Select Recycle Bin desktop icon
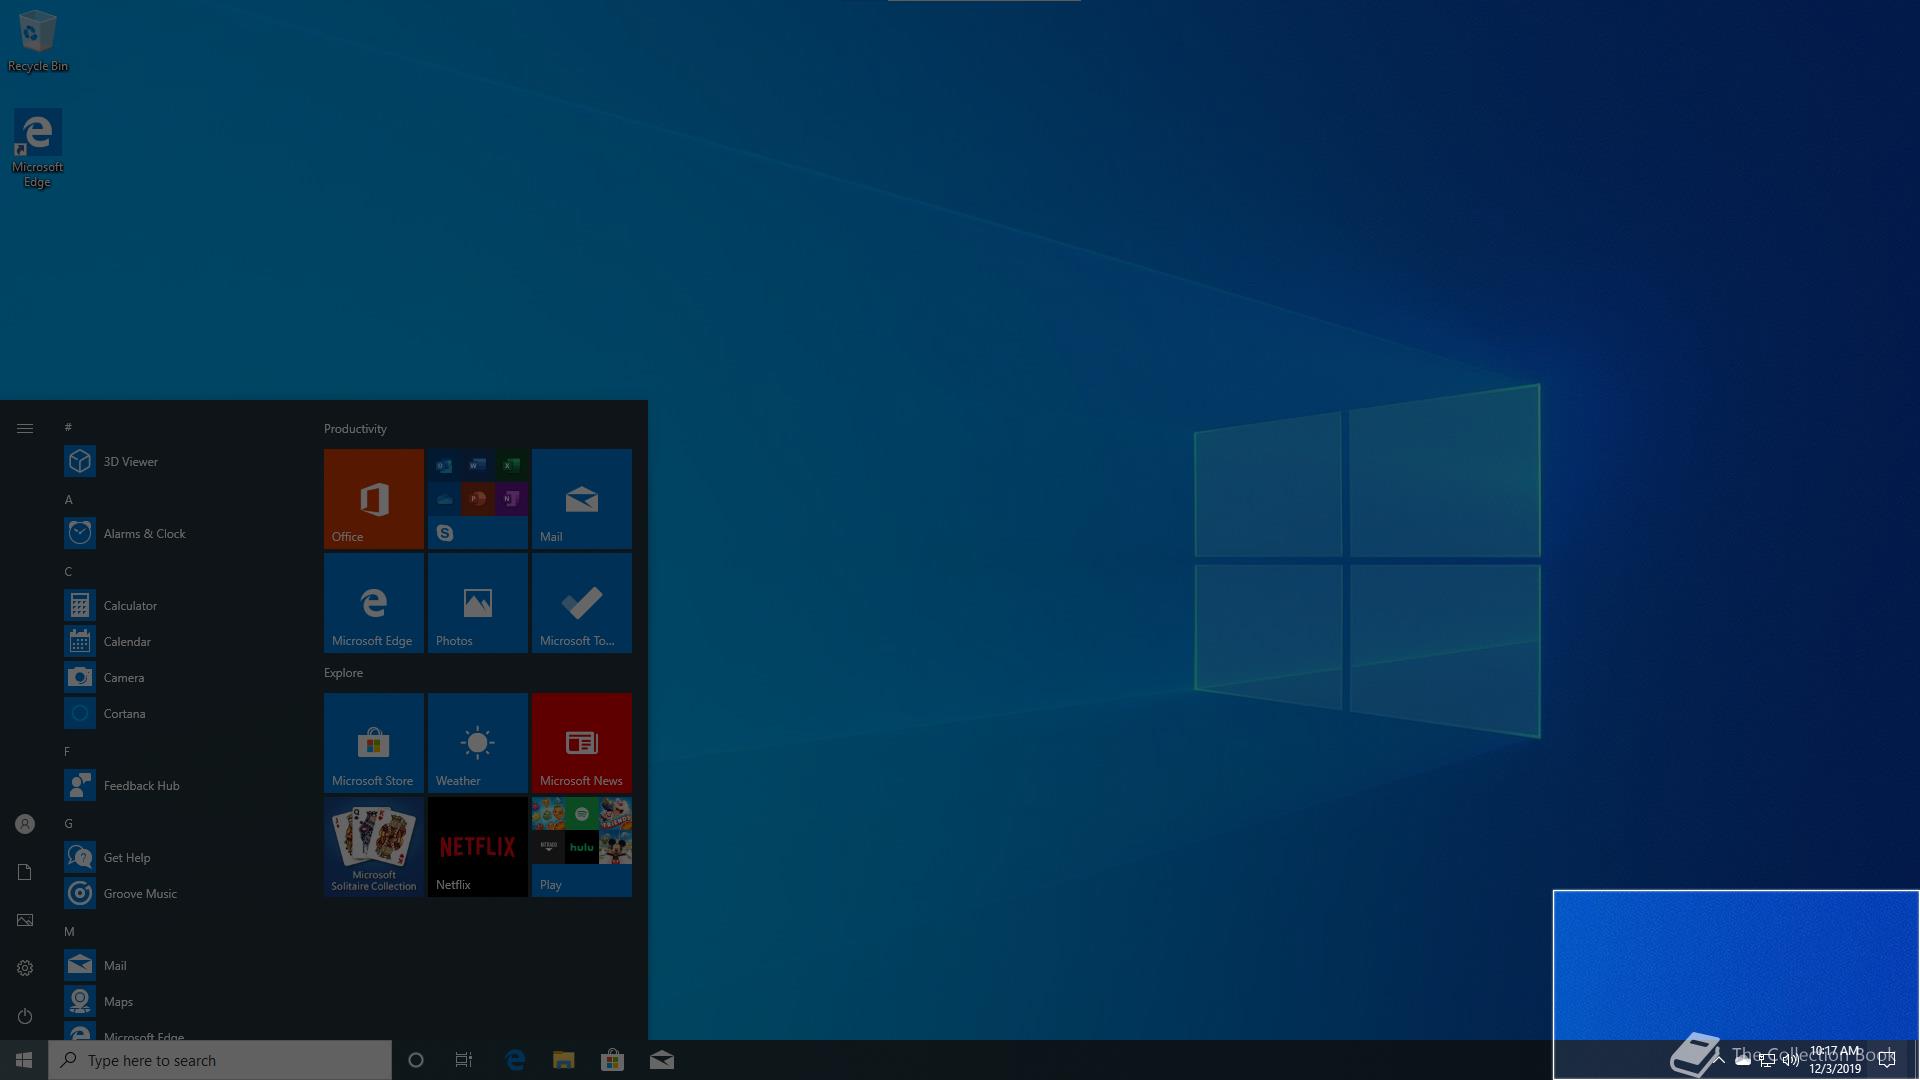This screenshot has width=1920, height=1080. tap(38, 41)
